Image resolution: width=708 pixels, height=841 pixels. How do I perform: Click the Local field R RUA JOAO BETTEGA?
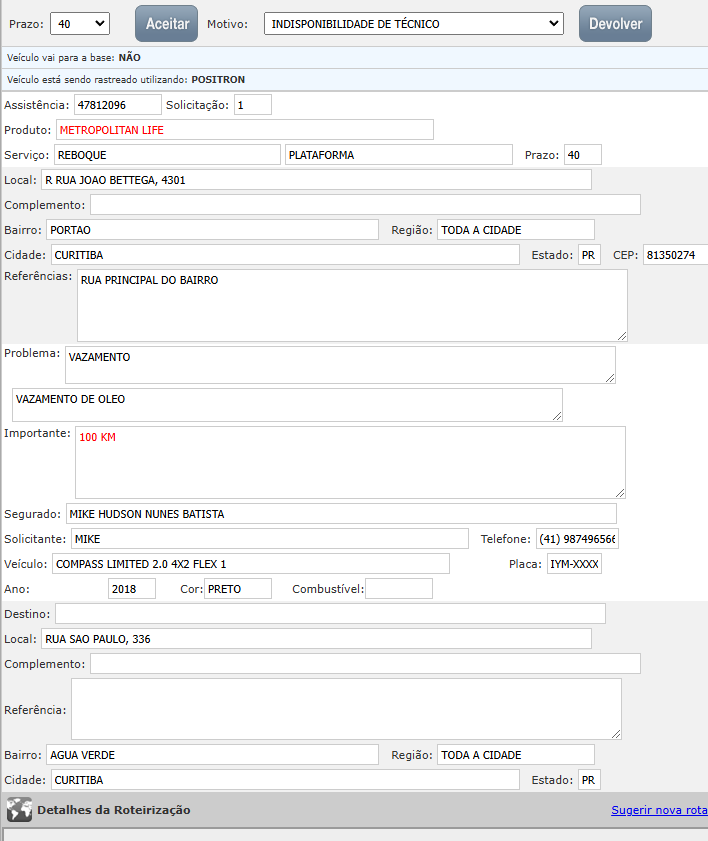tap(316, 180)
